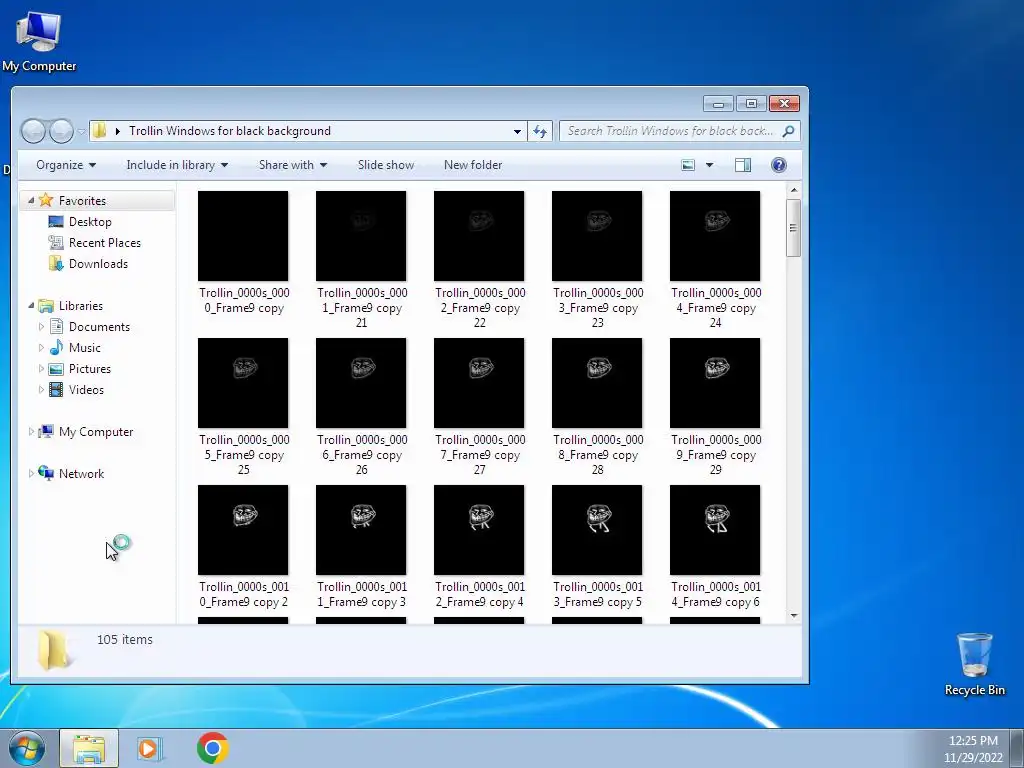Viewport: 1024px width, 768px height.
Task: Click the Videos library icon
Action: coord(57,390)
